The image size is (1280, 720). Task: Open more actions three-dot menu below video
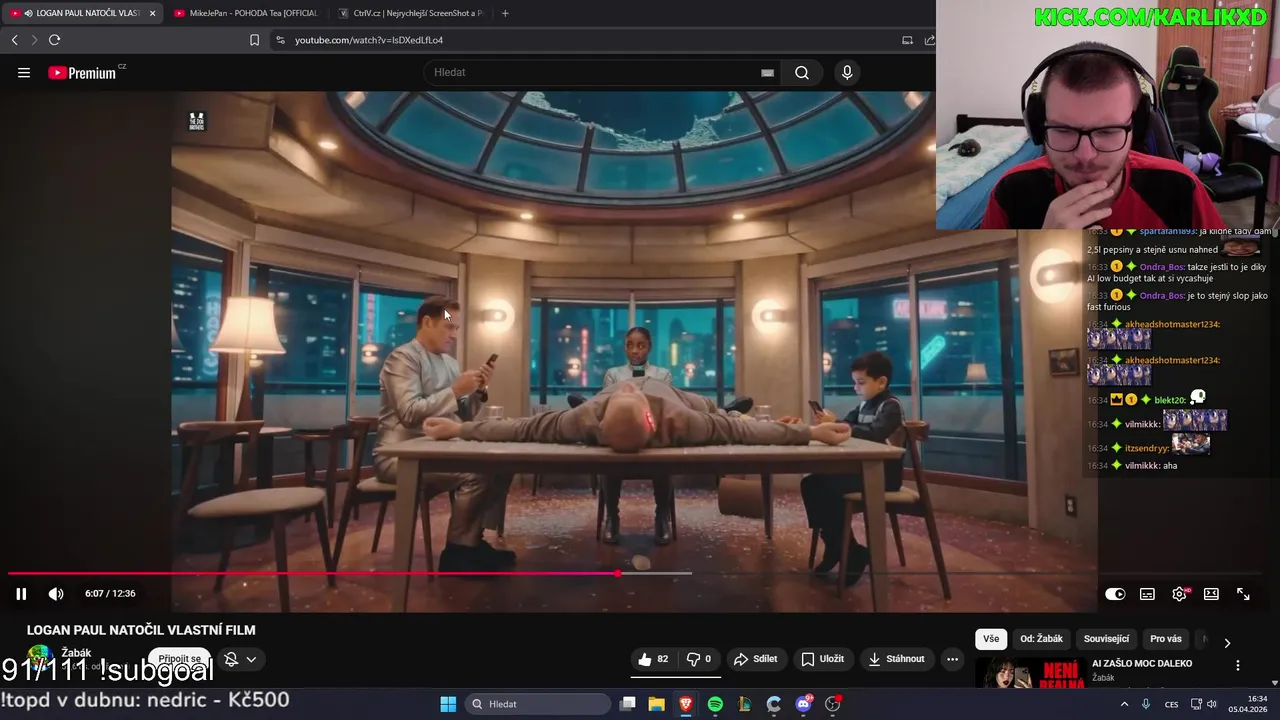click(x=952, y=659)
